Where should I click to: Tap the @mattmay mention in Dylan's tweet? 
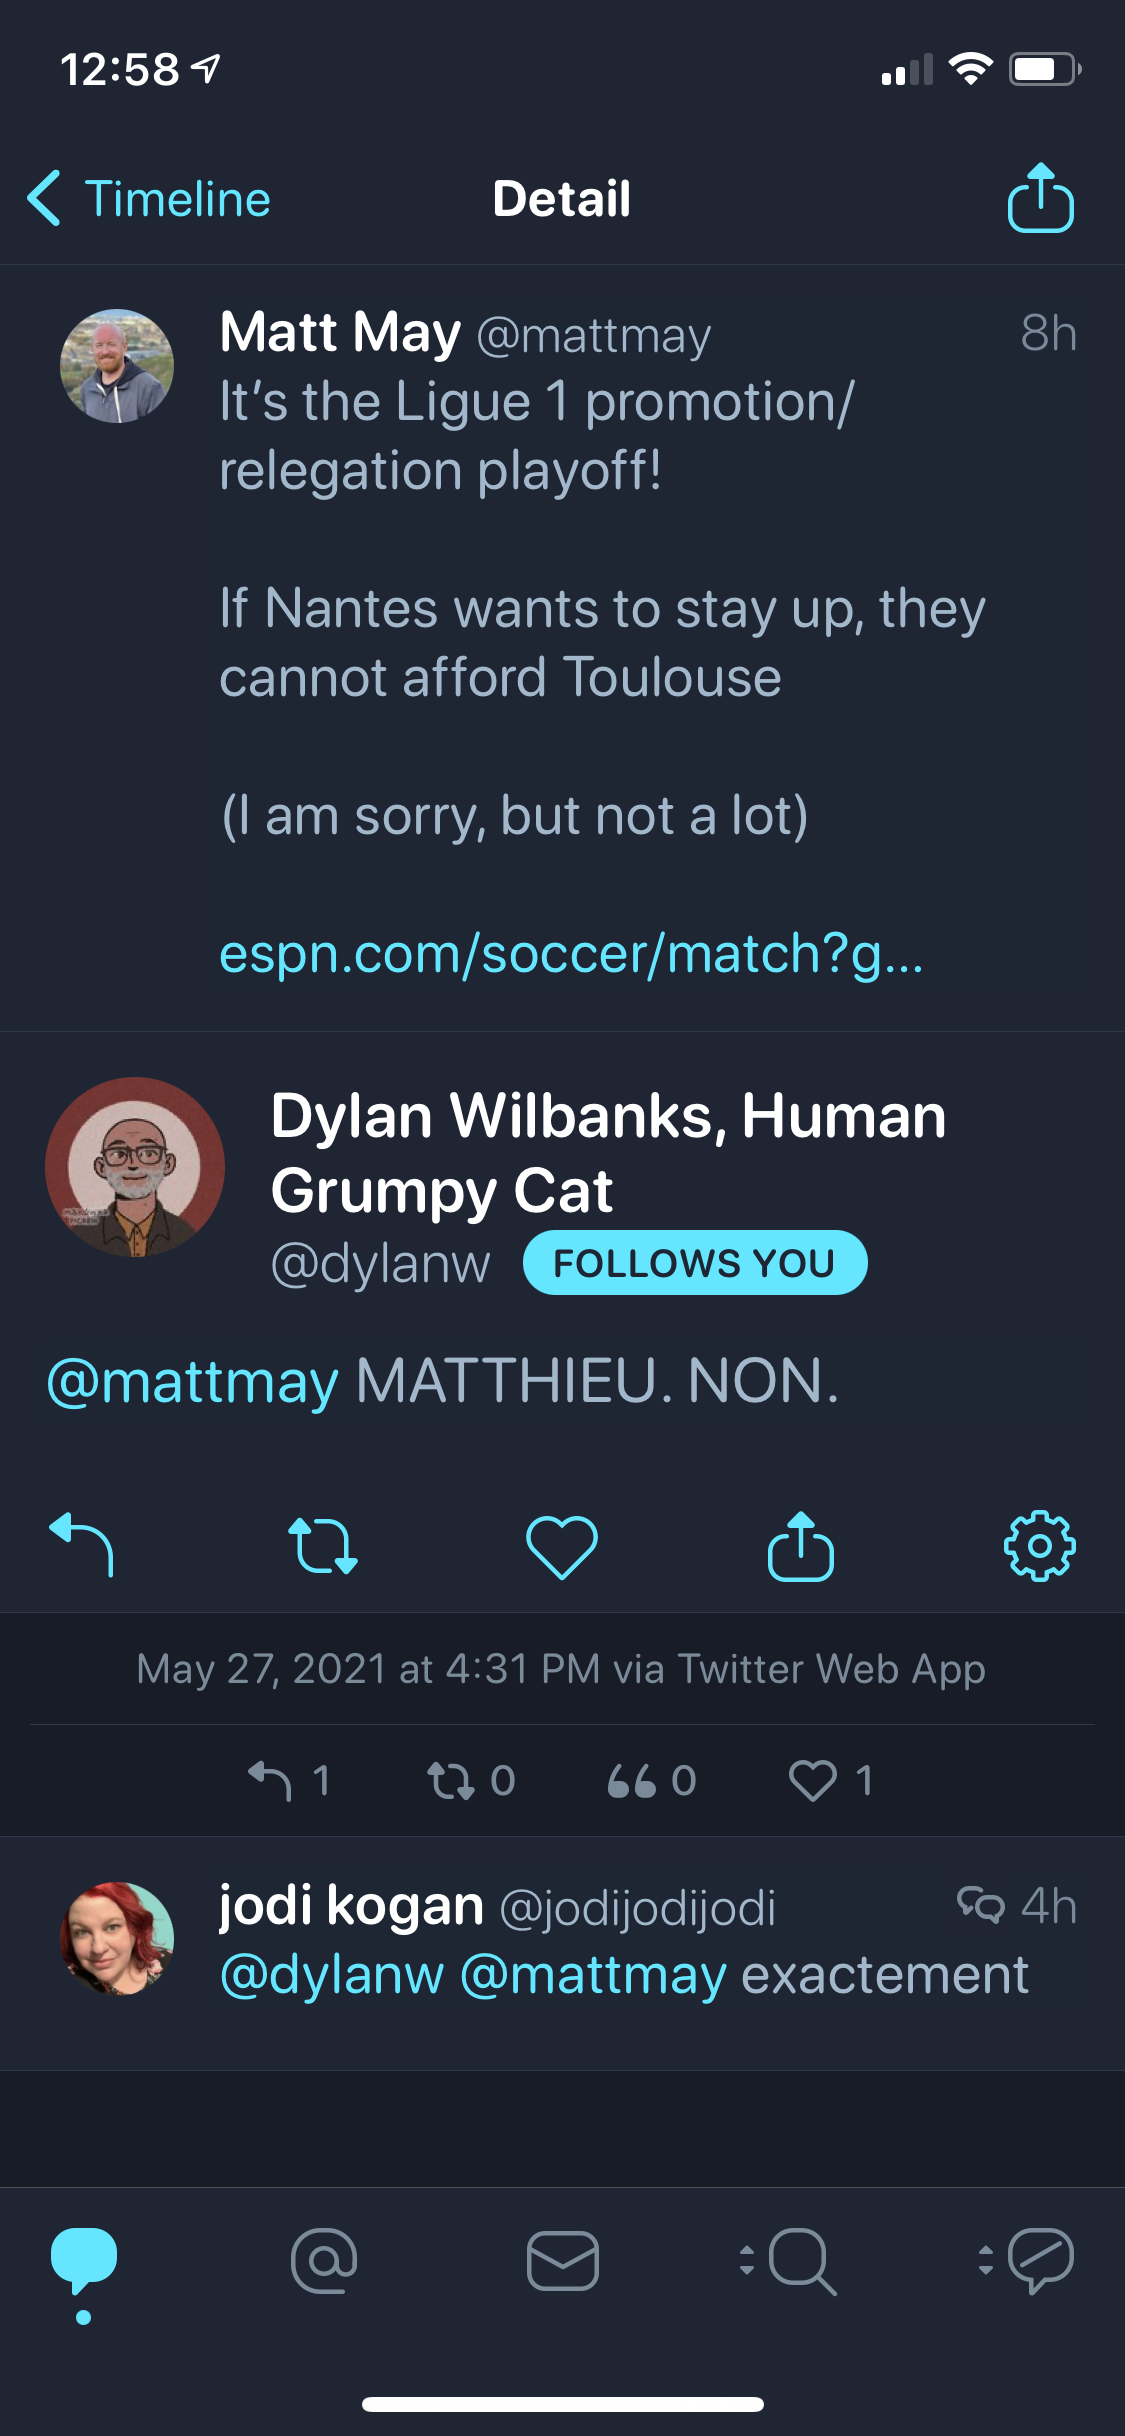(x=193, y=1383)
